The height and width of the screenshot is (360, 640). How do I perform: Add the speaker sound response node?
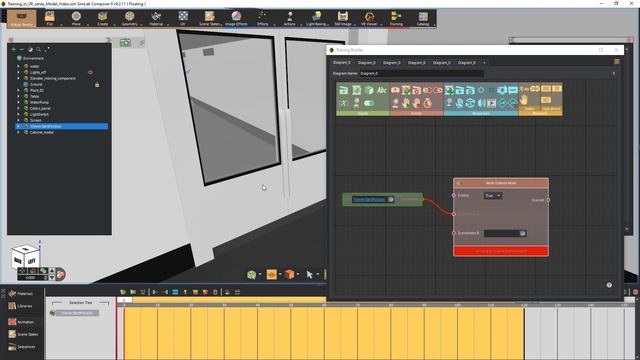(482, 103)
